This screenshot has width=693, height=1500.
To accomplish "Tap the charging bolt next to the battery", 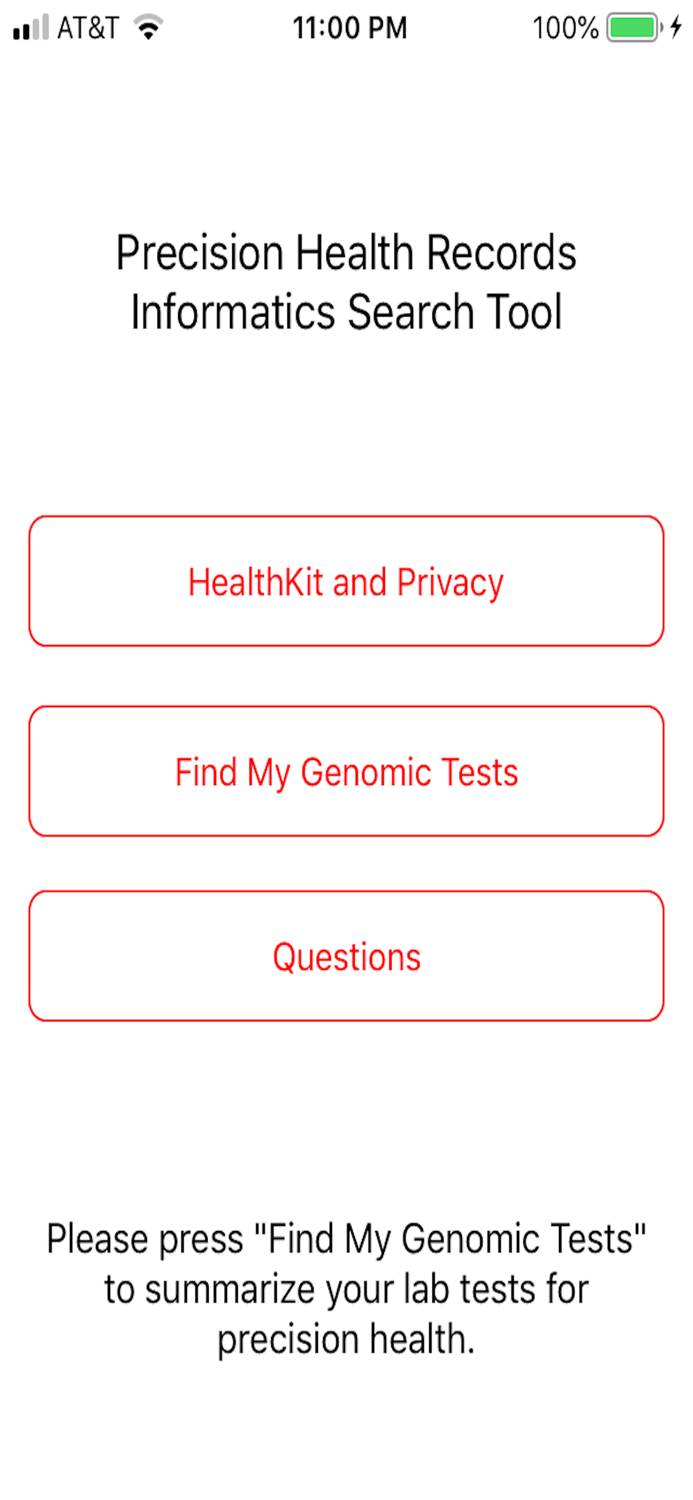I will 672,28.
